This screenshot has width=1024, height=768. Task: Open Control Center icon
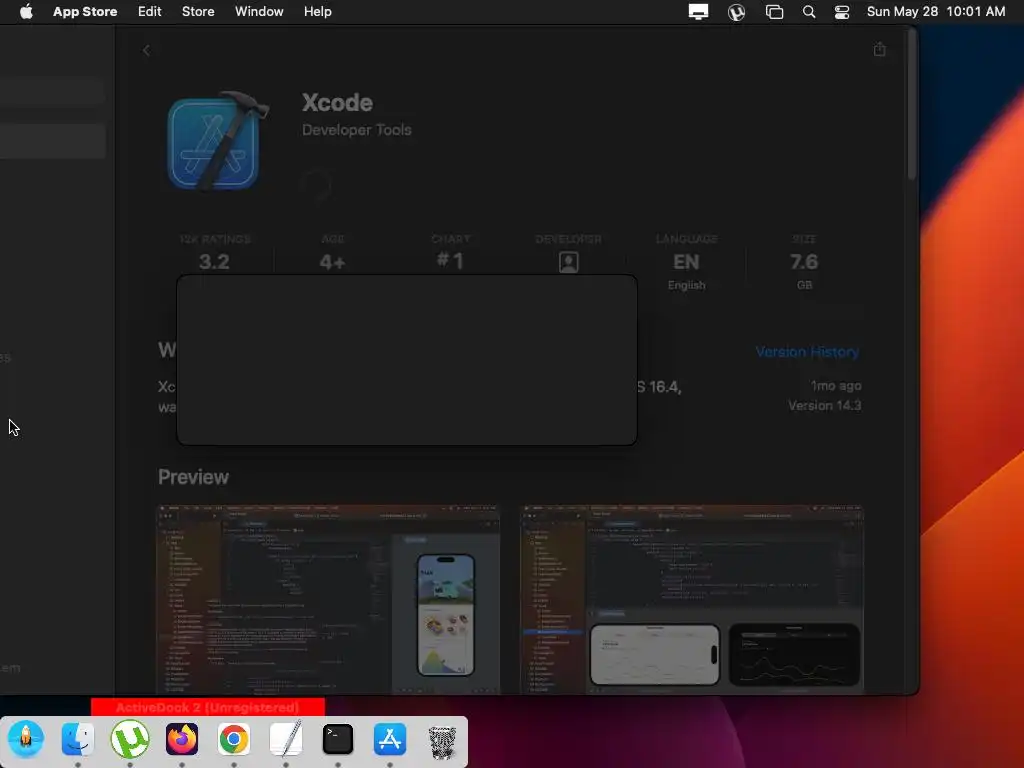pyautogui.click(x=842, y=12)
